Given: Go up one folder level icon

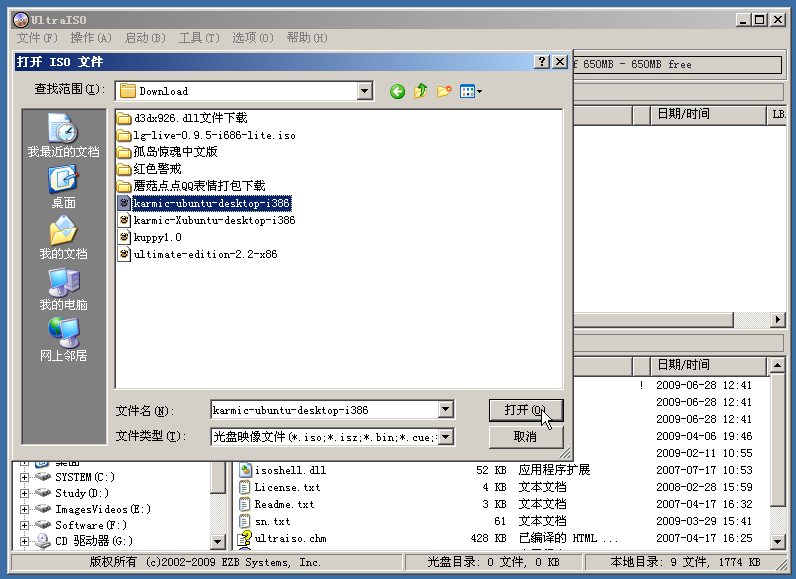Looking at the screenshot, I should [x=420, y=91].
